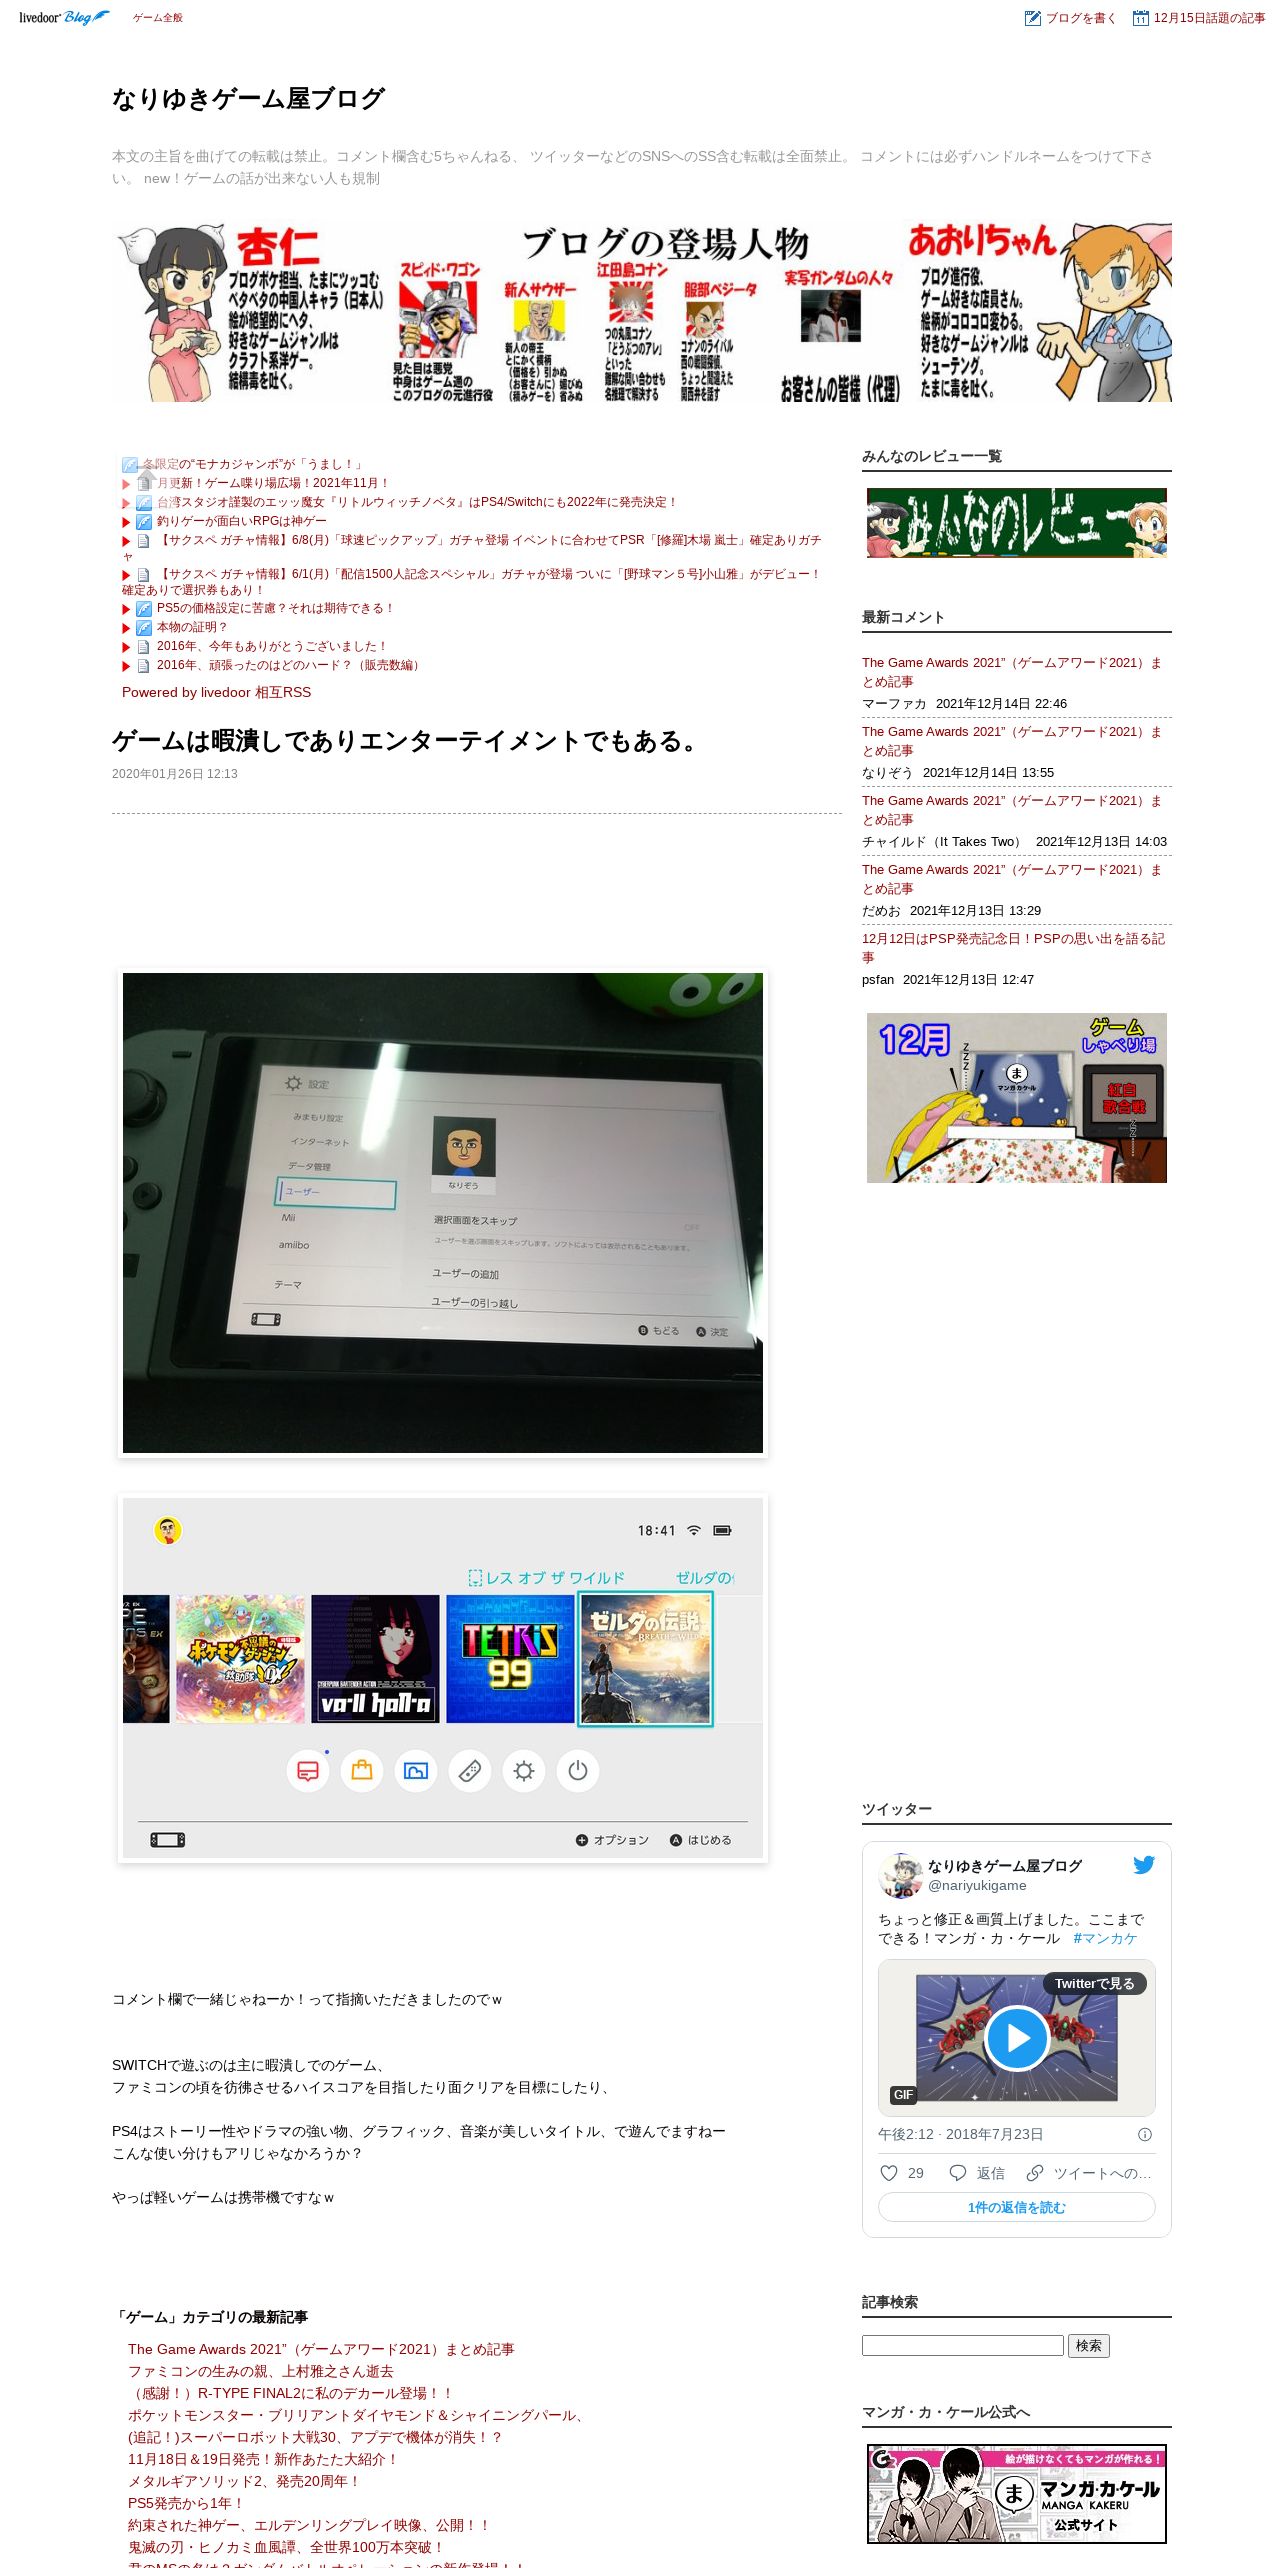1284x2568 pixels.
Task: Open 11月18日&19日発売!新作あたた大紹介 link
Action: coord(264,2459)
